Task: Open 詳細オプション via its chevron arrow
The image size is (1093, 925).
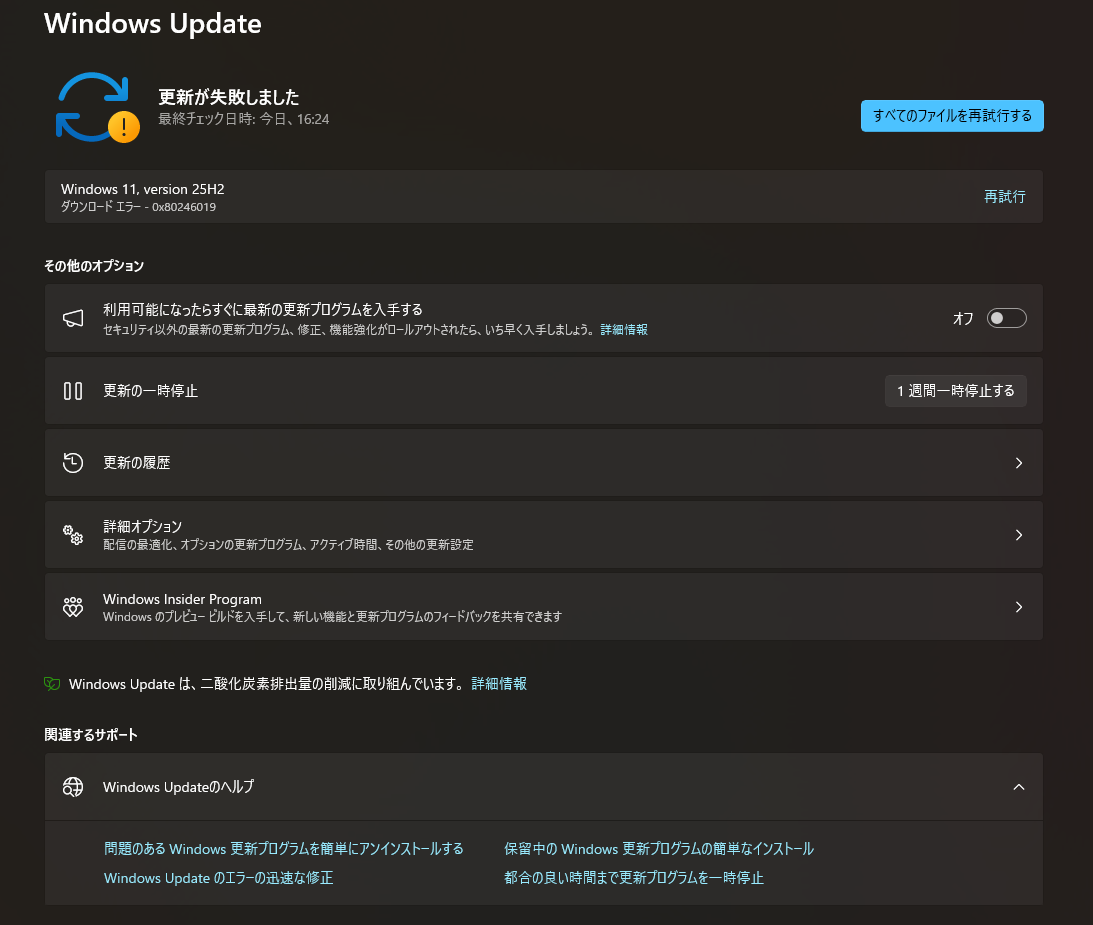Action: point(1018,535)
